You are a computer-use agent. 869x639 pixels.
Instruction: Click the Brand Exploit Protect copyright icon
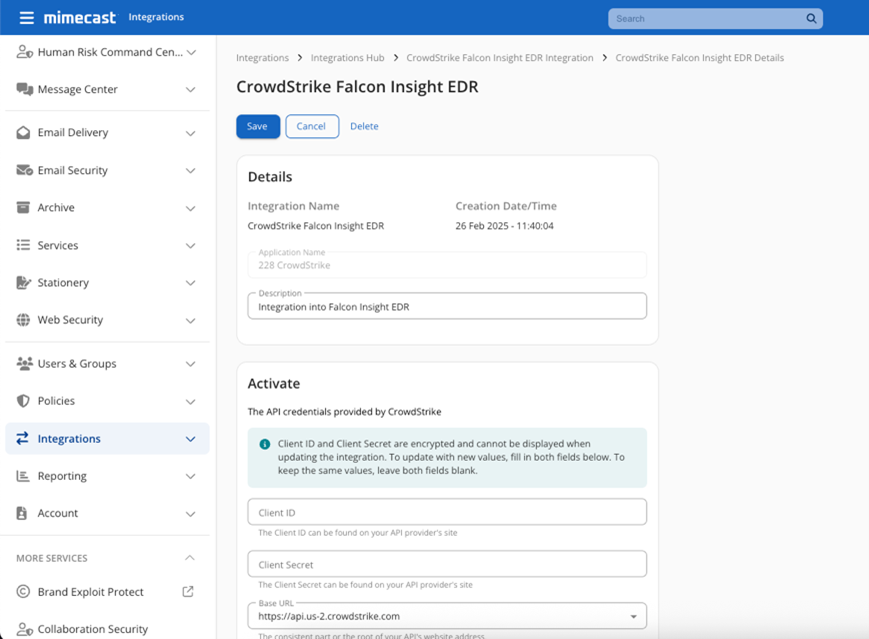click(23, 591)
